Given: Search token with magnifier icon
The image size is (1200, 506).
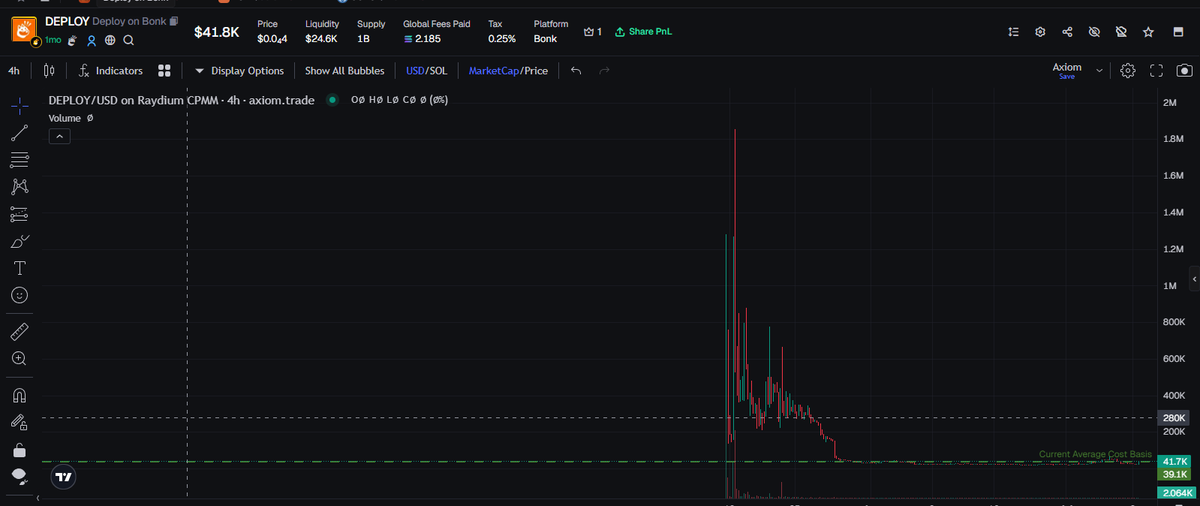Looking at the screenshot, I should pos(128,41).
